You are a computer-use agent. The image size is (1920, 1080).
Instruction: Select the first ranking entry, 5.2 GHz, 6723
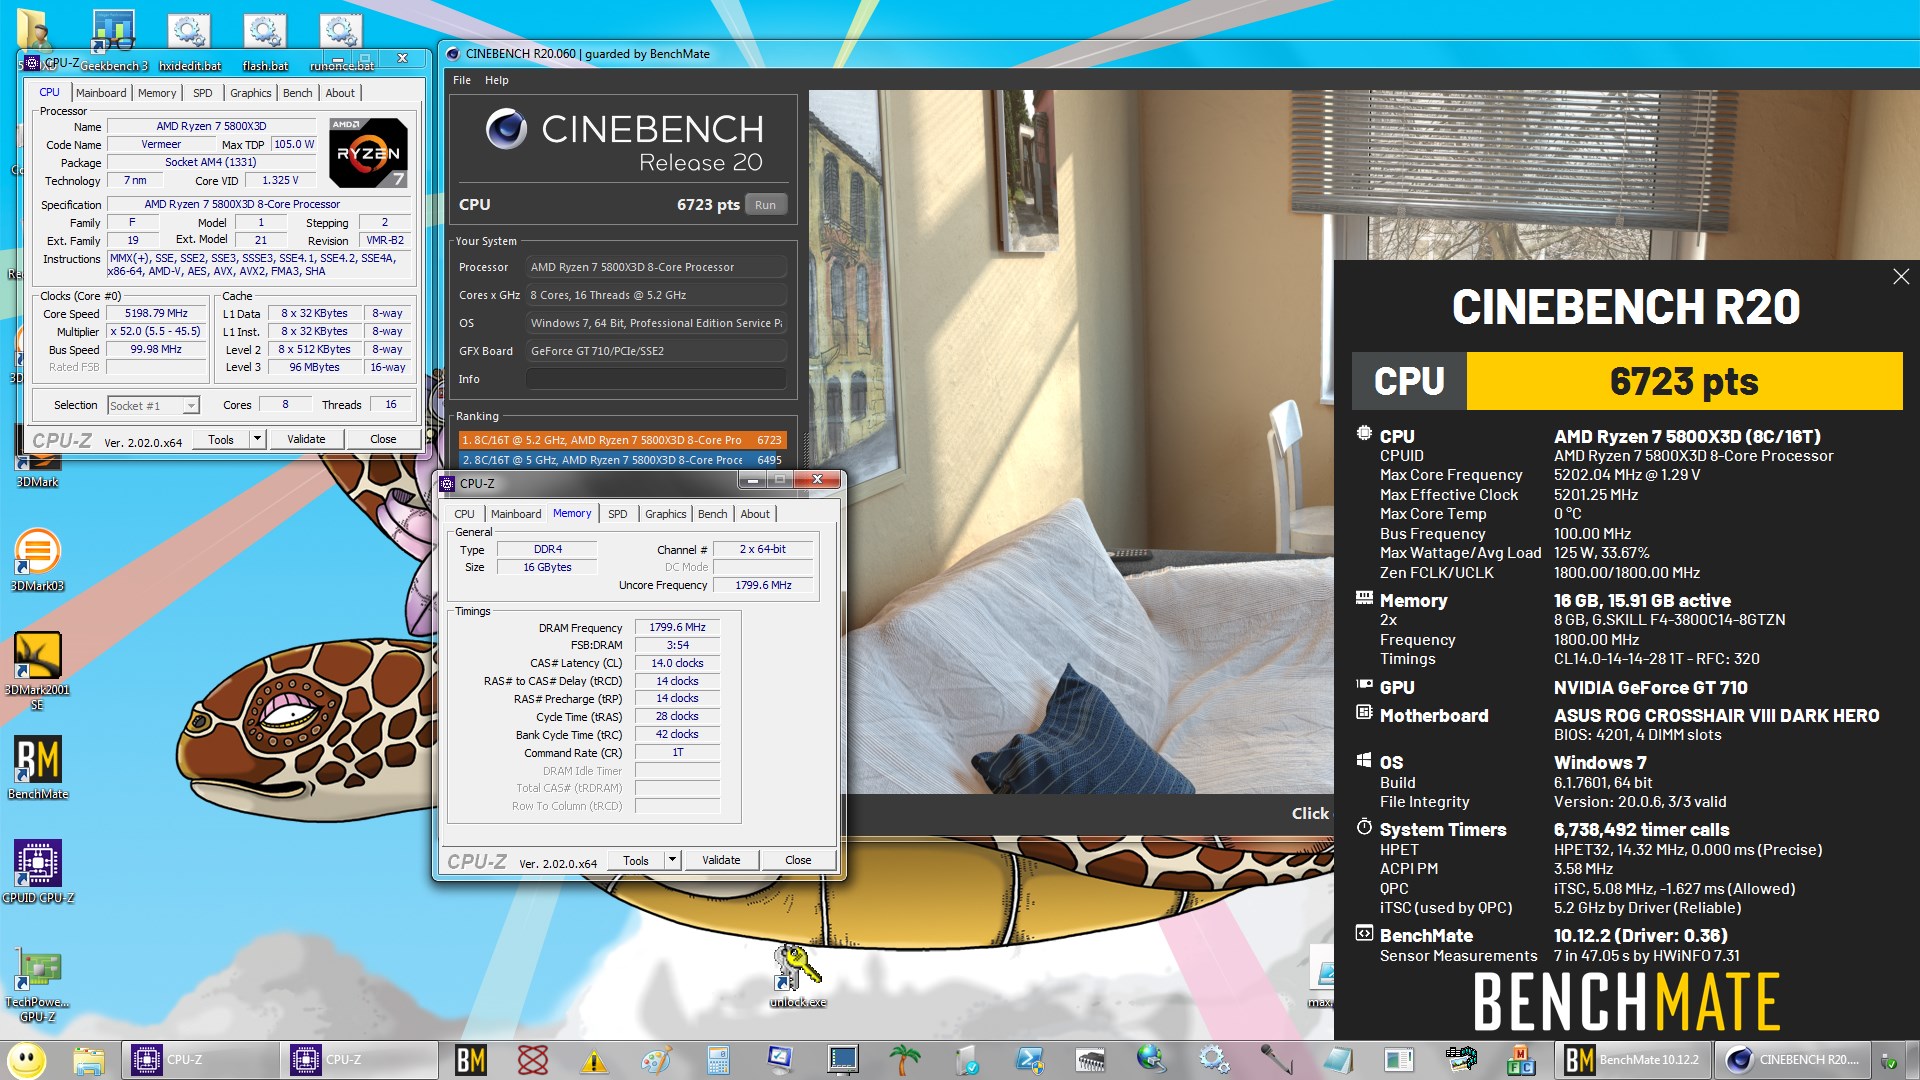point(622,440)
